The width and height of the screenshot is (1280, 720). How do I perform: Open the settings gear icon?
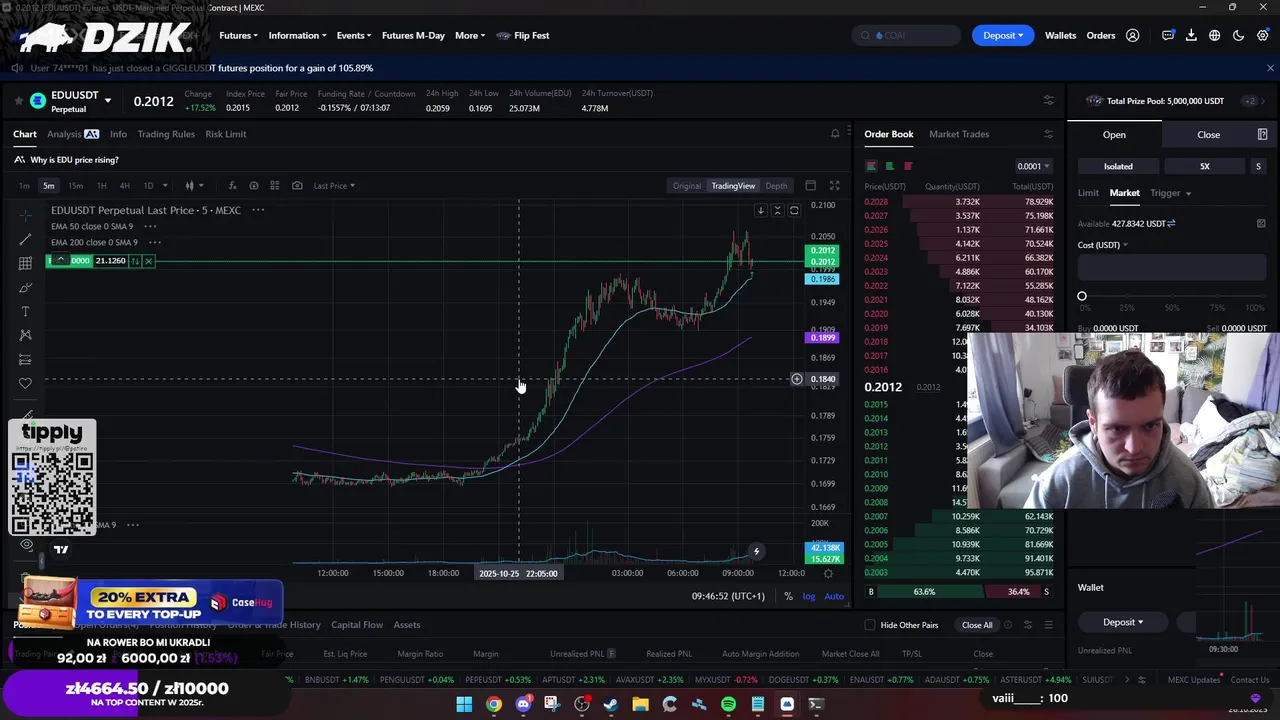point(1262,35)
